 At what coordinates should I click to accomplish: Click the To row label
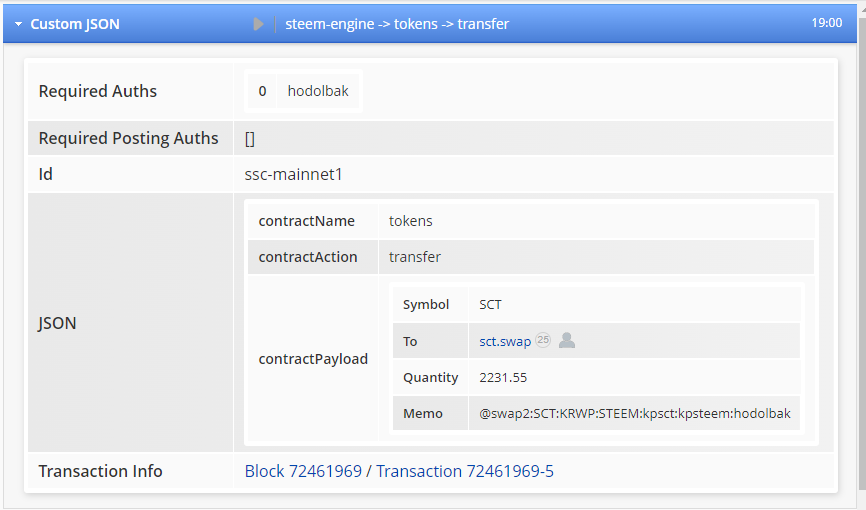(410, 341)
